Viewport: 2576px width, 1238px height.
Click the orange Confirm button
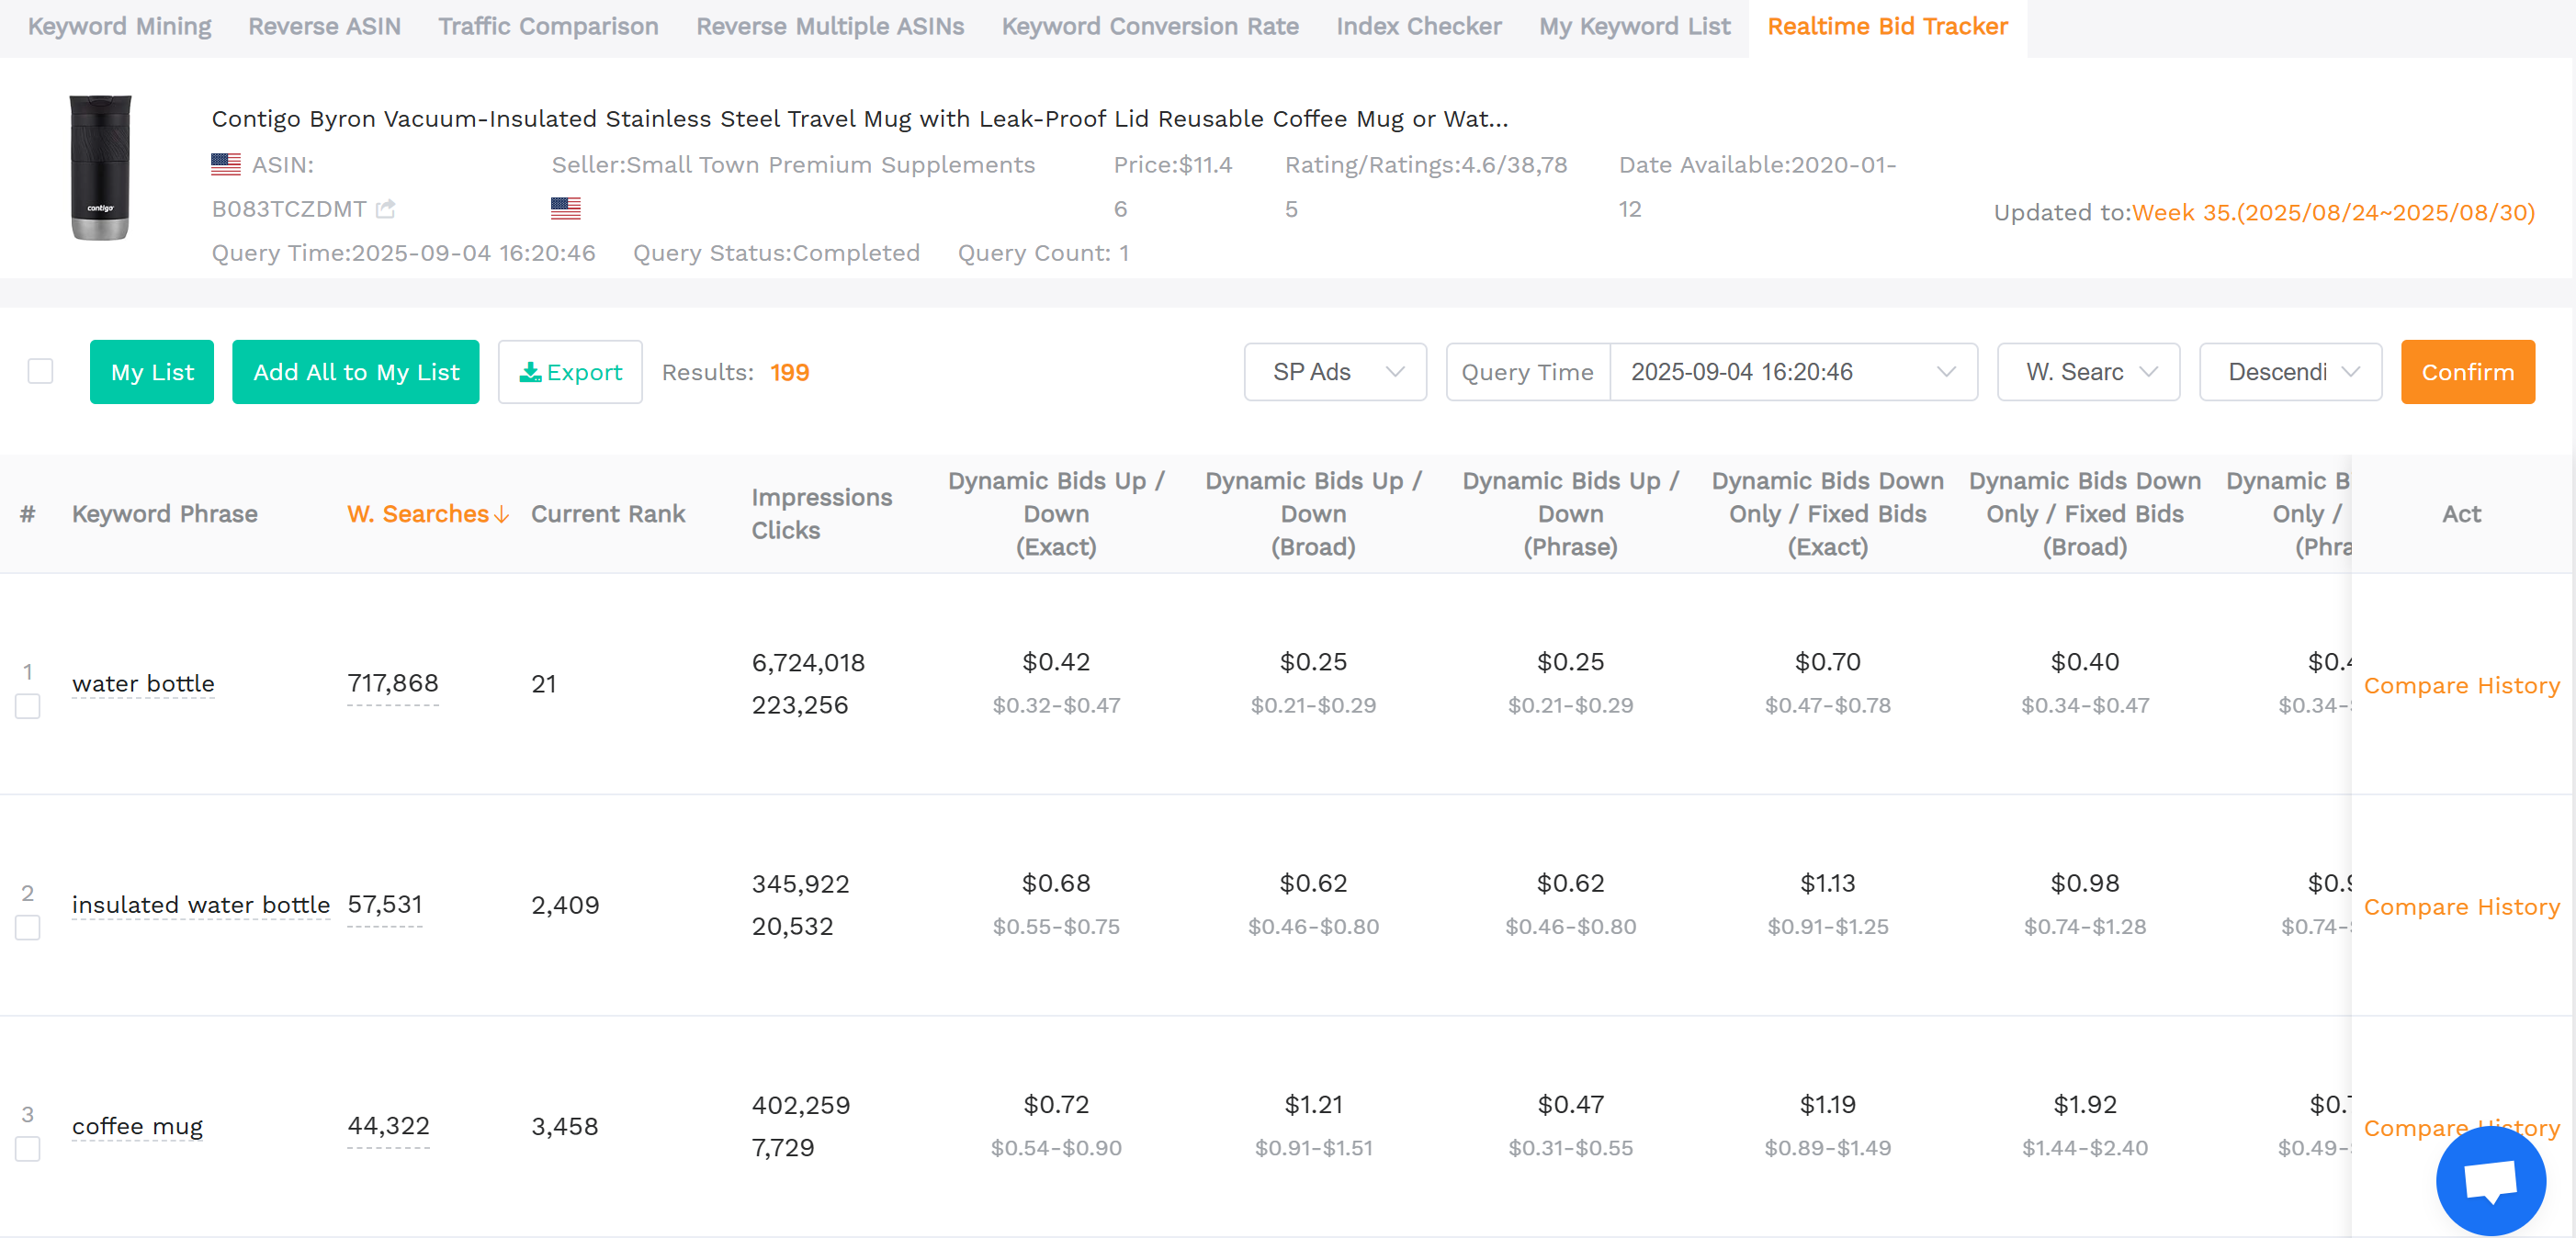(x=2467, y=372)
